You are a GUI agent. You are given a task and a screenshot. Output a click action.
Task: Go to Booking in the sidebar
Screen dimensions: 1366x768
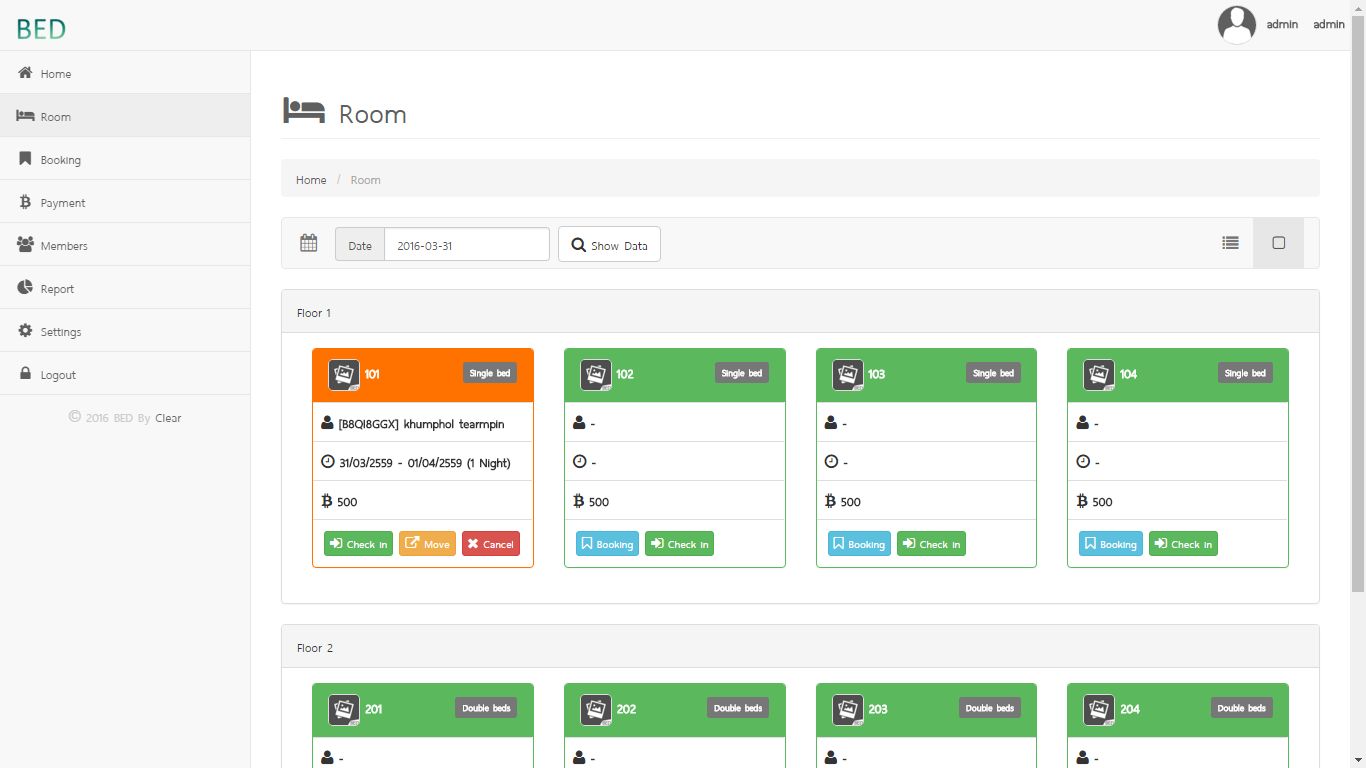tap(125, 159)
